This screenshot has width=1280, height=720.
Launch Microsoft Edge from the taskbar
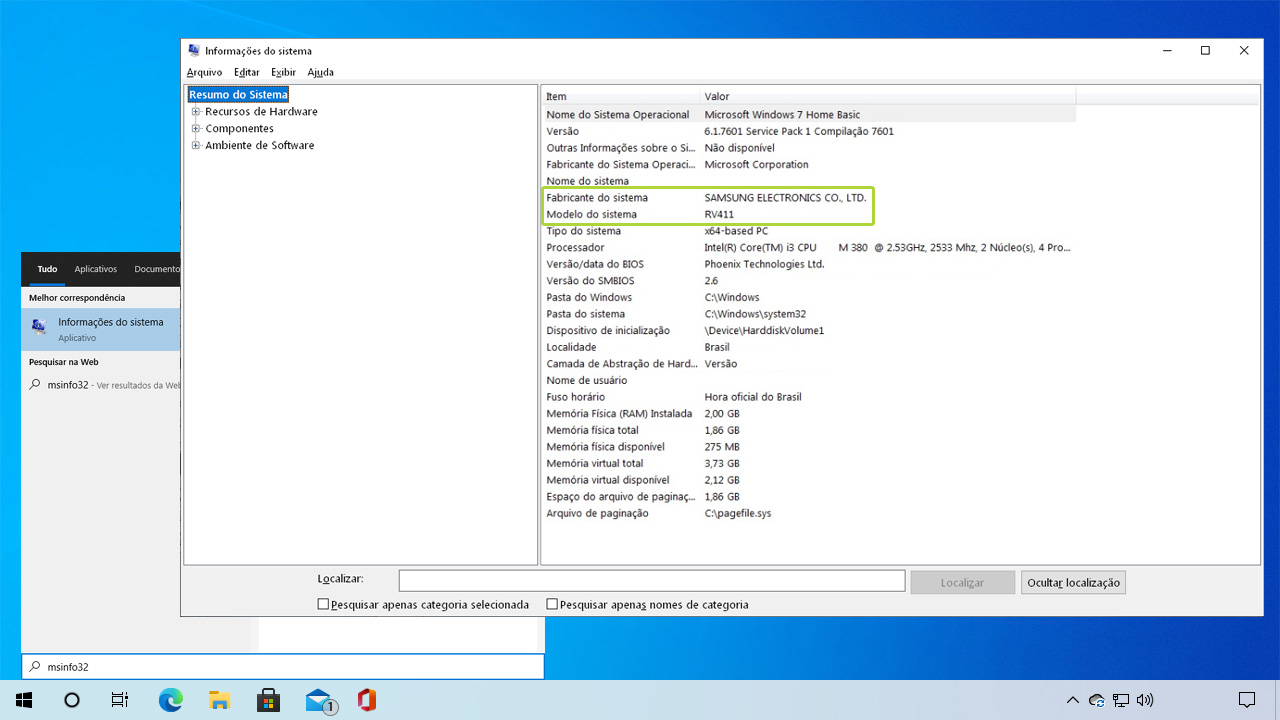(x=170, y=700)
